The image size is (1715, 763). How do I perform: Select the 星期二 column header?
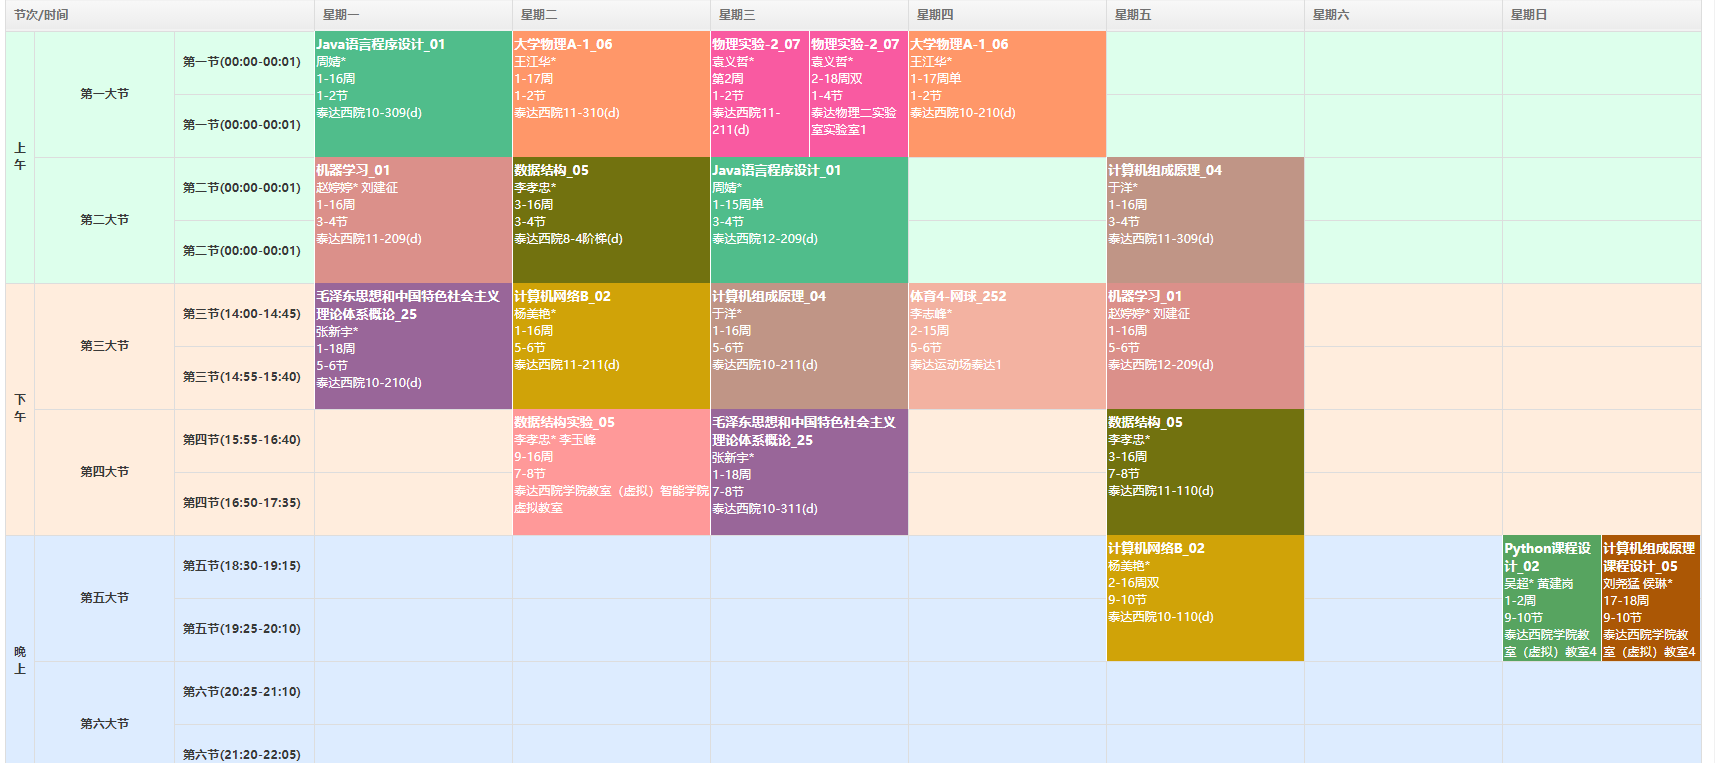coord(611,15)
